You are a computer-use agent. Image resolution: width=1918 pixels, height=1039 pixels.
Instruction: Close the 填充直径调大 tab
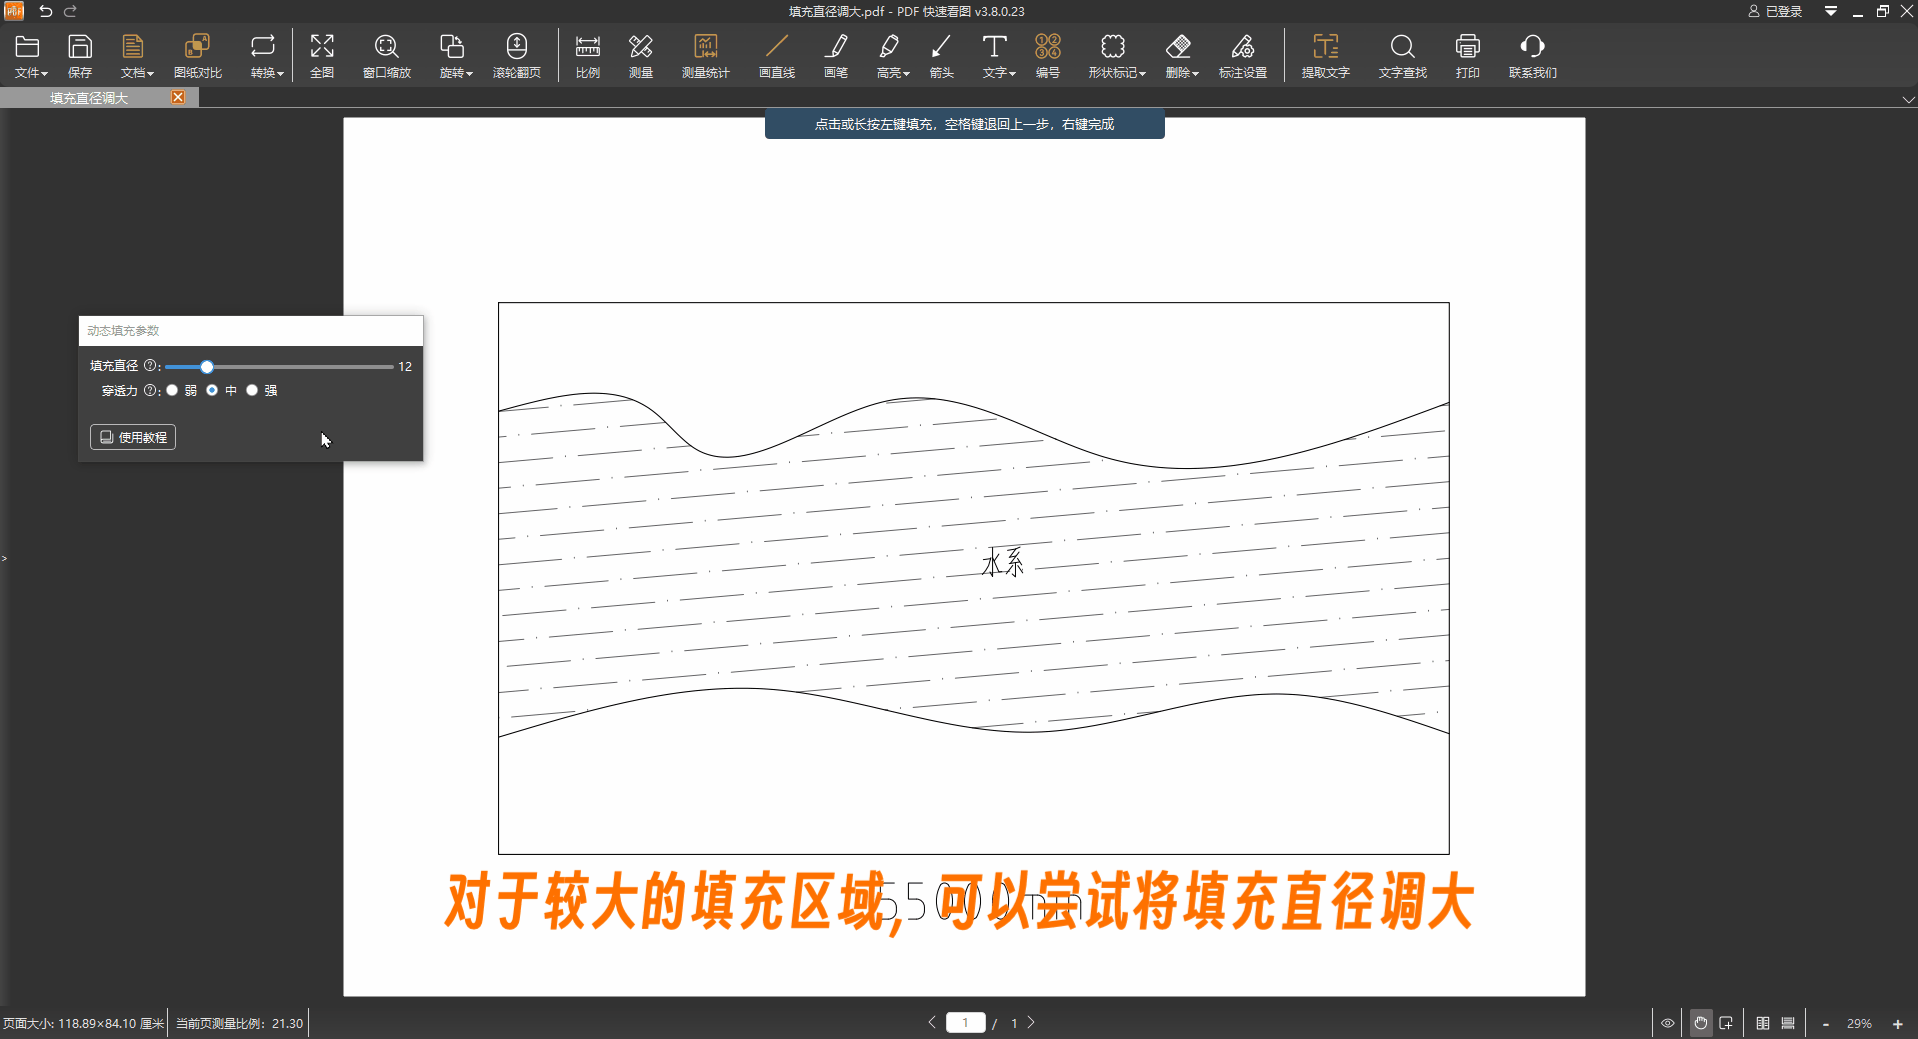[x=178, y=97]
